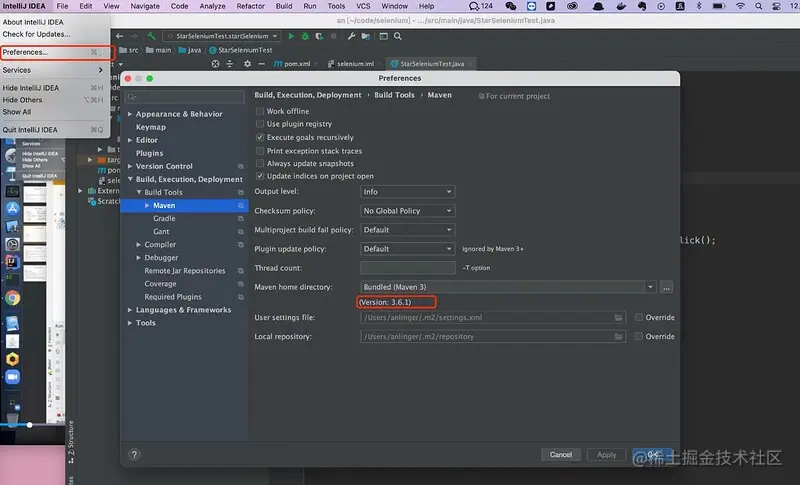
Task: Open Checksum policy dropdown
Action: [x=408, y=211]
